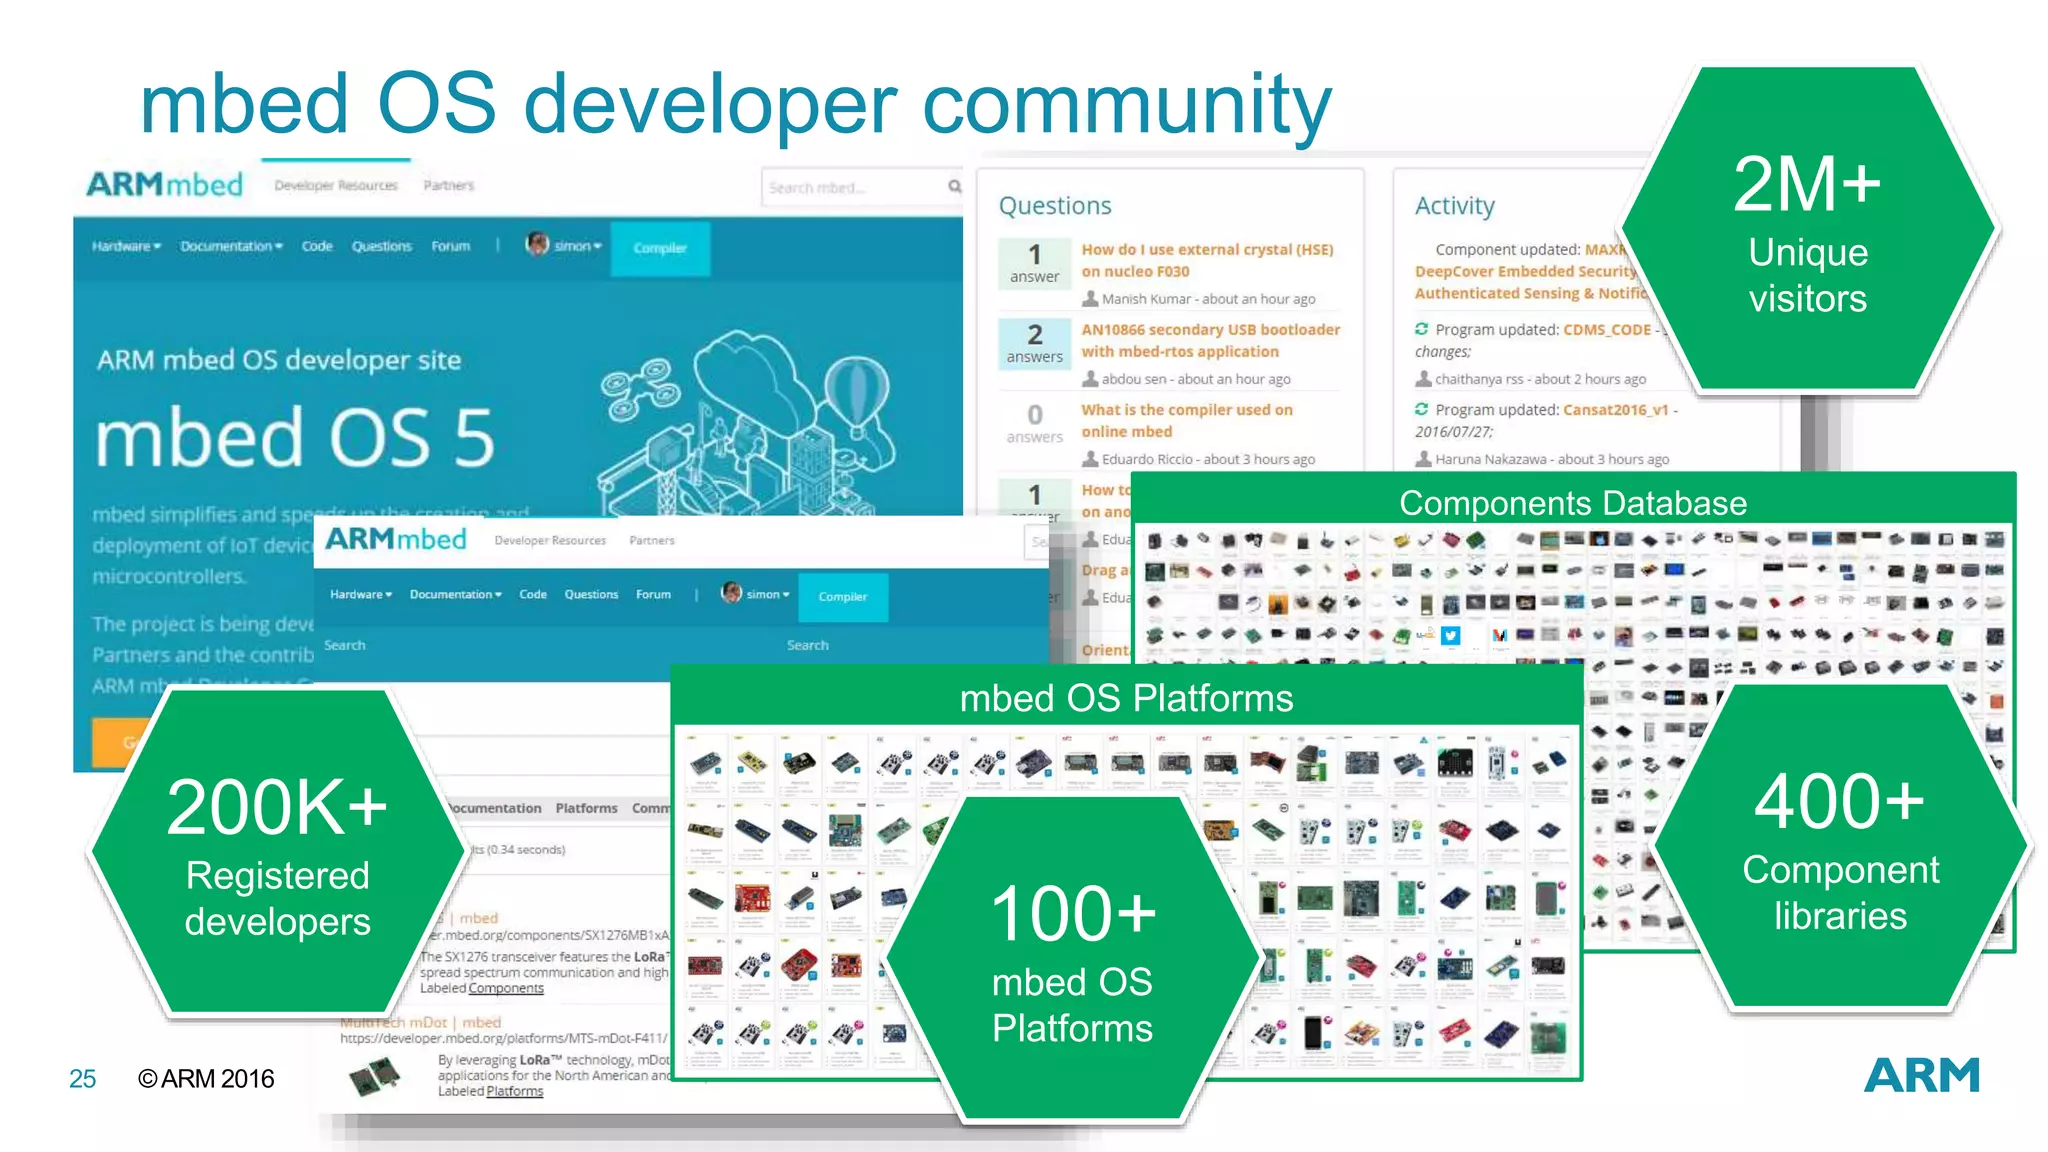Open the Documentation dropdown in front window navbar
The width and height of the screenshot is (2048, 1152).
(455, 594)
